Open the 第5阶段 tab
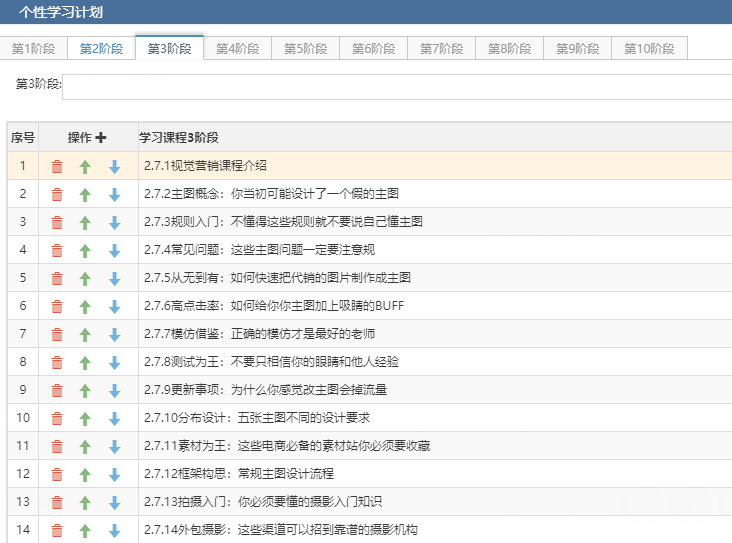The width and height of the screenshot is (732, 543). (305, 49)
